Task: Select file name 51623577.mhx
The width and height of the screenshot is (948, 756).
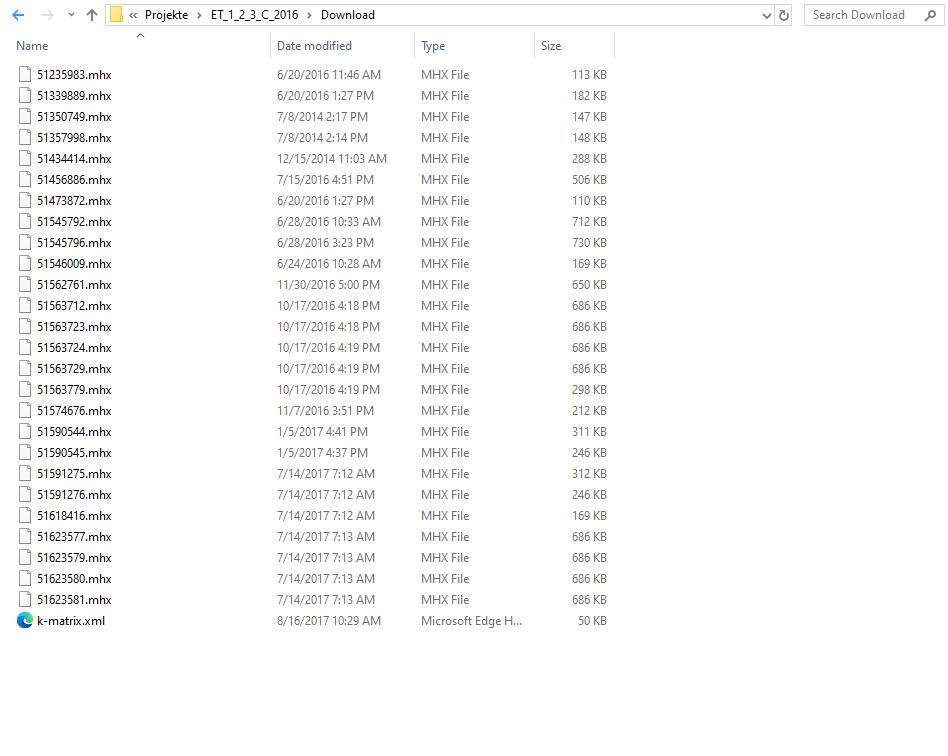Action: [74, 536]
